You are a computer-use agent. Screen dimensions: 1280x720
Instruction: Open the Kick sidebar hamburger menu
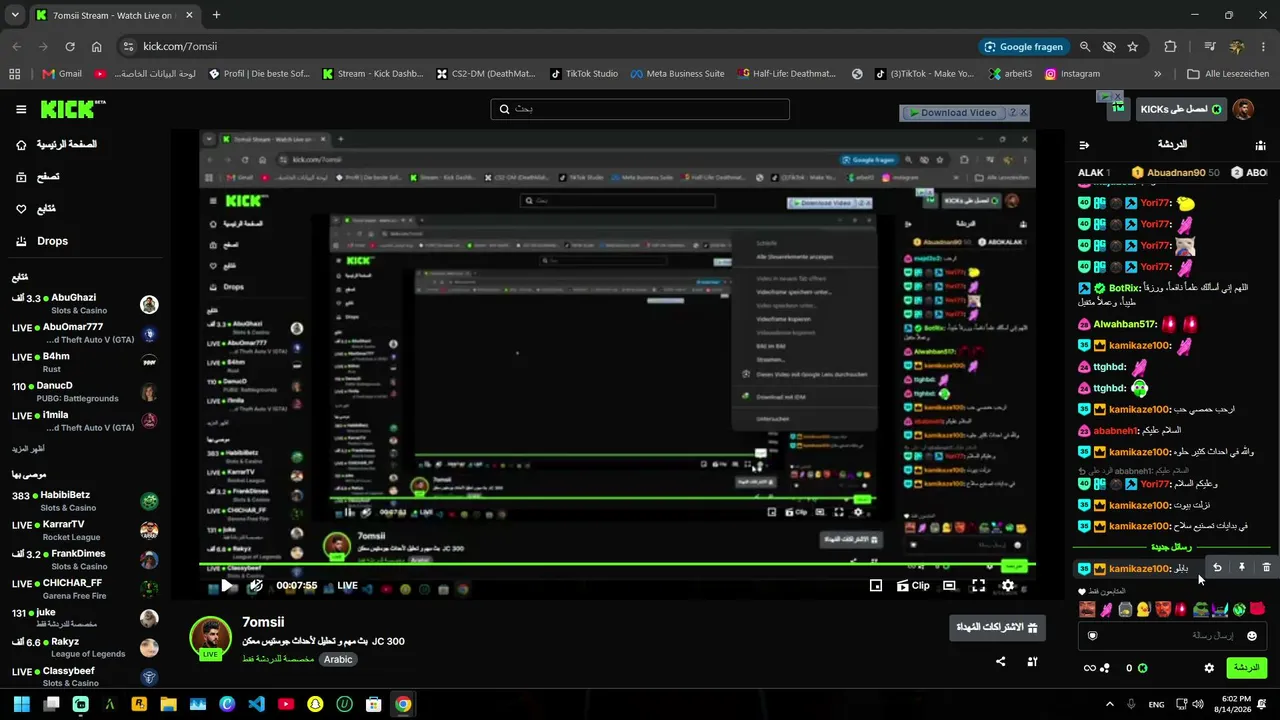tap(21, 109)
